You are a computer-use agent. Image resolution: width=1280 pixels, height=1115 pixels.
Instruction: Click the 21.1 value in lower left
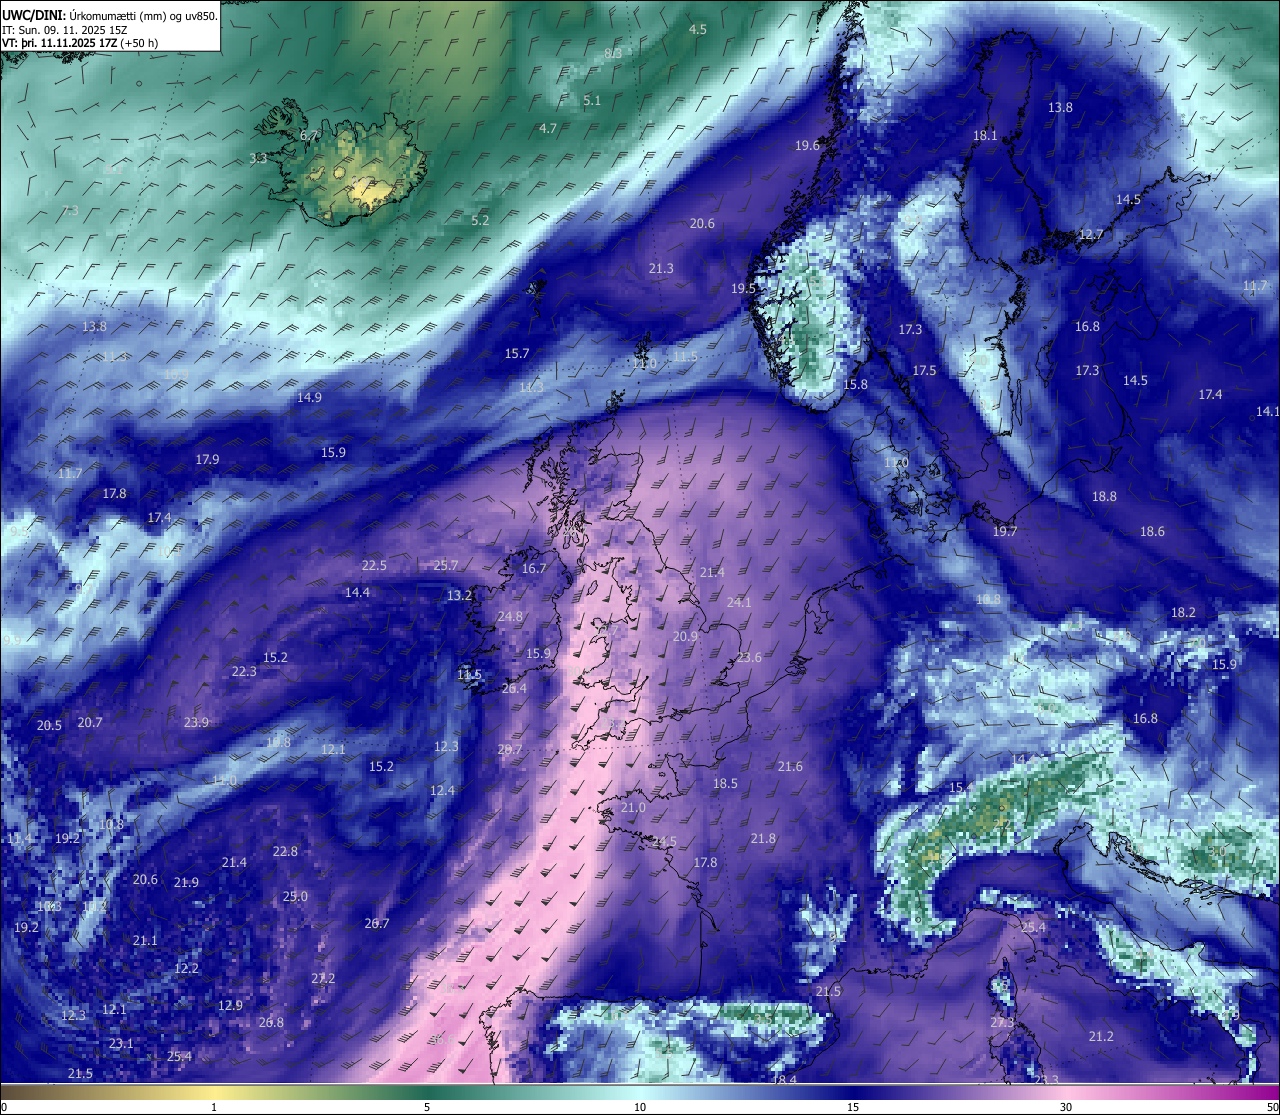pyautogui.click(x=145, y=941)
